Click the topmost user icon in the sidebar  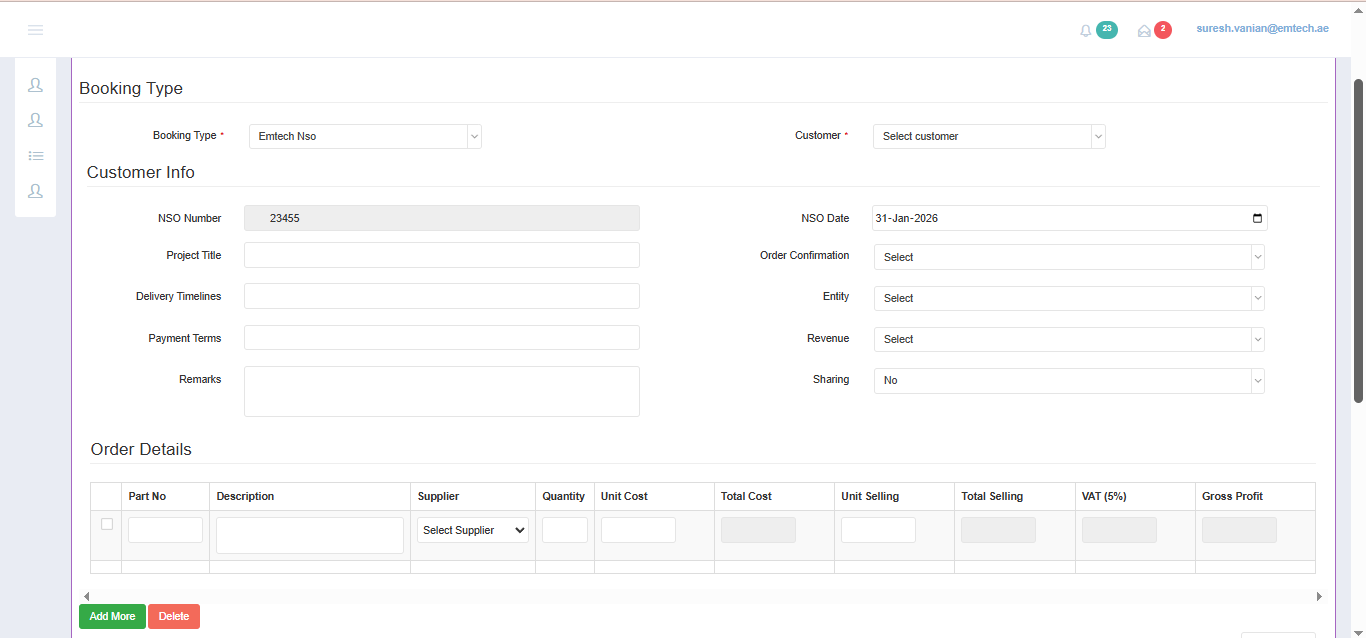coord(36,85)
